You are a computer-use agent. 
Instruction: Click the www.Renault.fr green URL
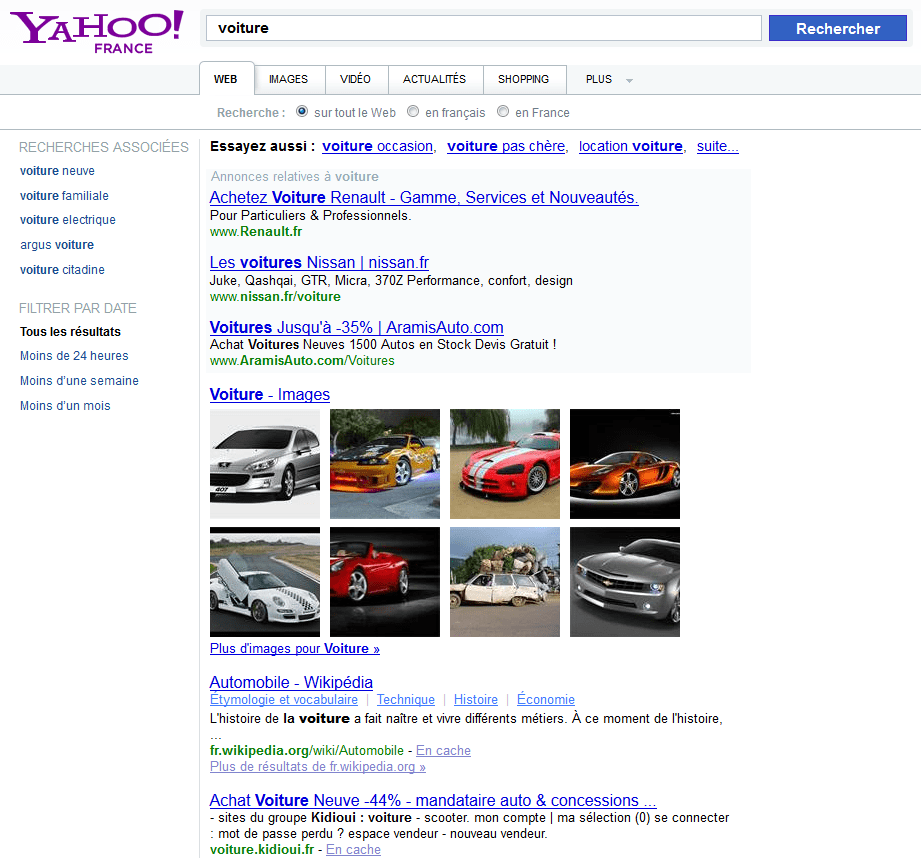click(x=256, y=231)
